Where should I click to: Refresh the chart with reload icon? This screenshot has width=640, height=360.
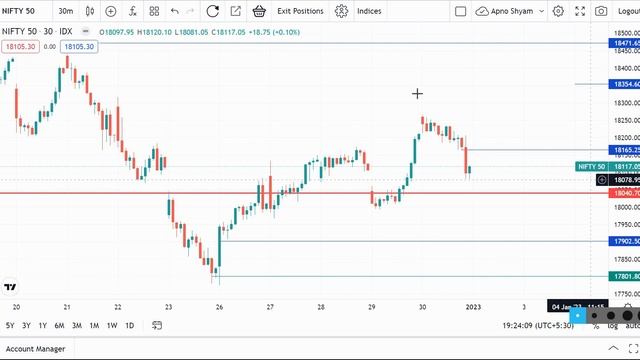212,11
